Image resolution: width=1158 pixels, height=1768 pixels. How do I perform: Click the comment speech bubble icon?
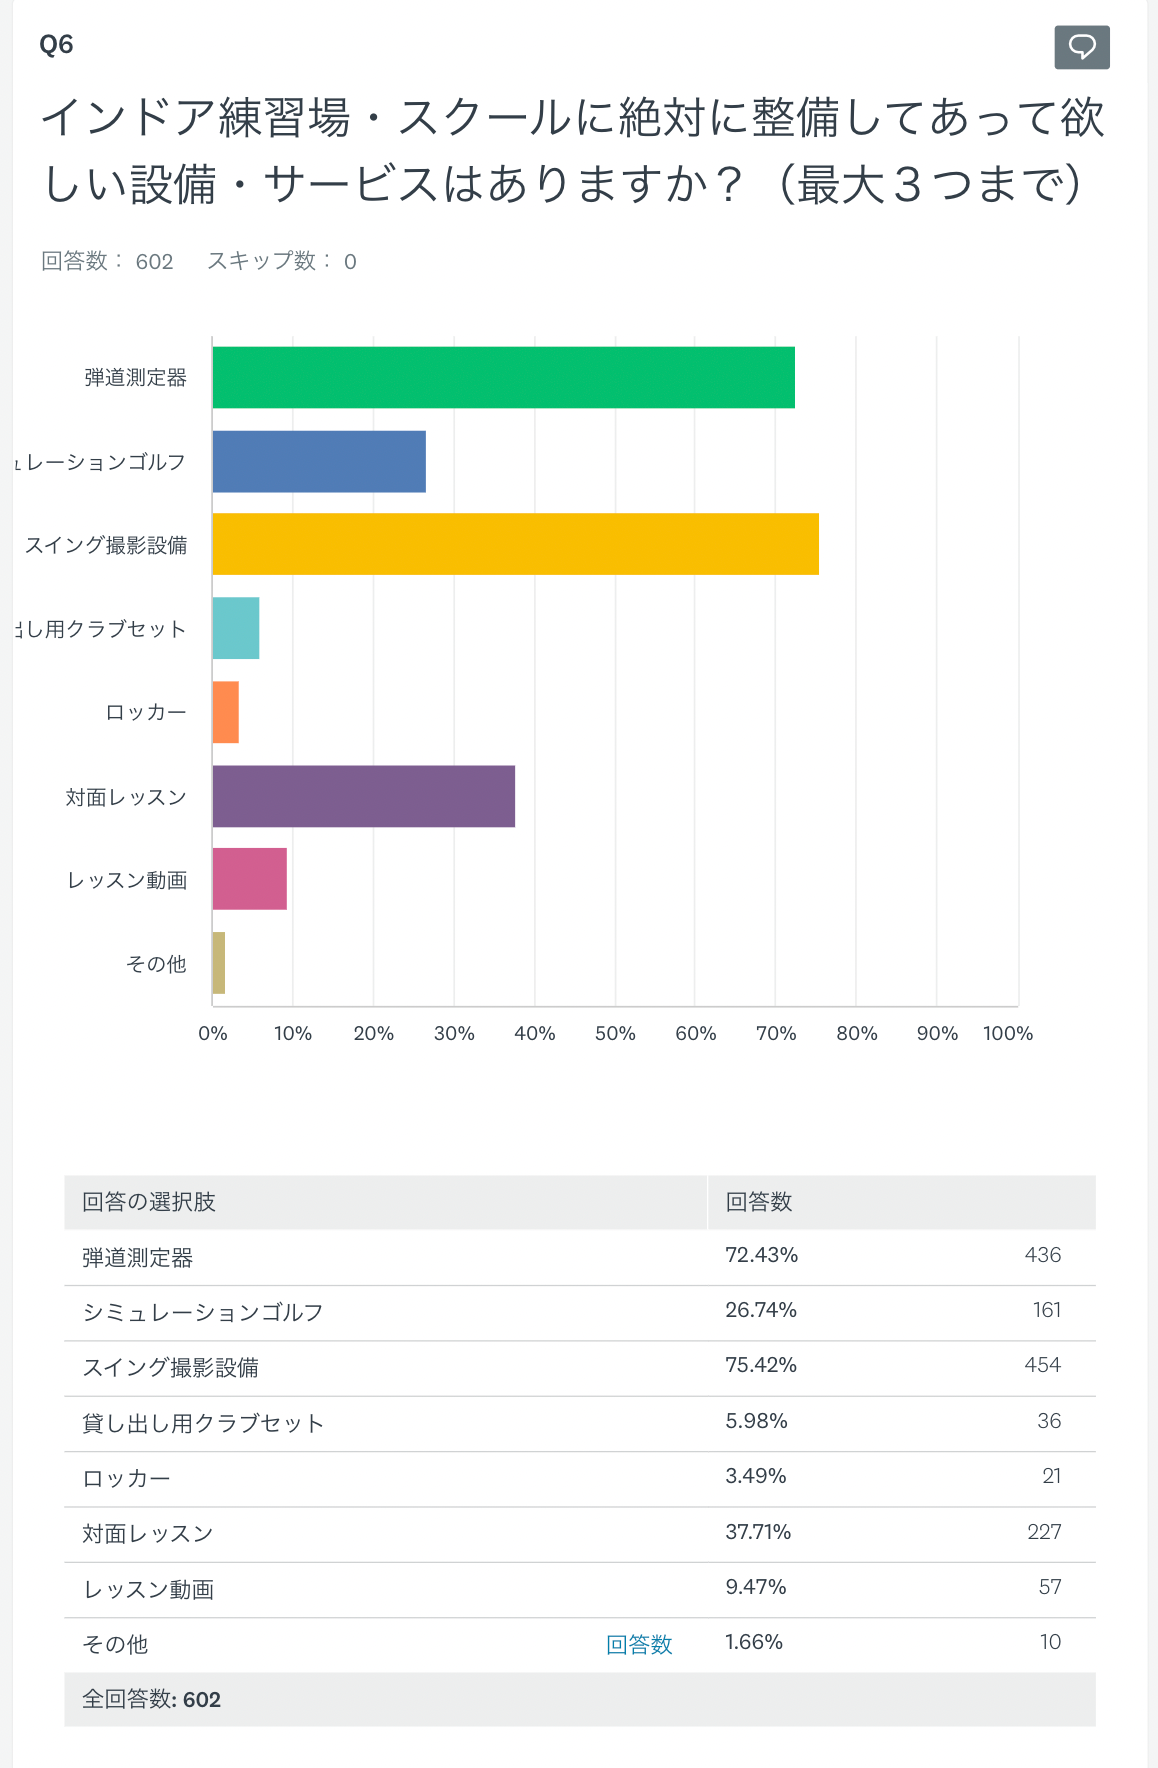tap(1082, 47)
